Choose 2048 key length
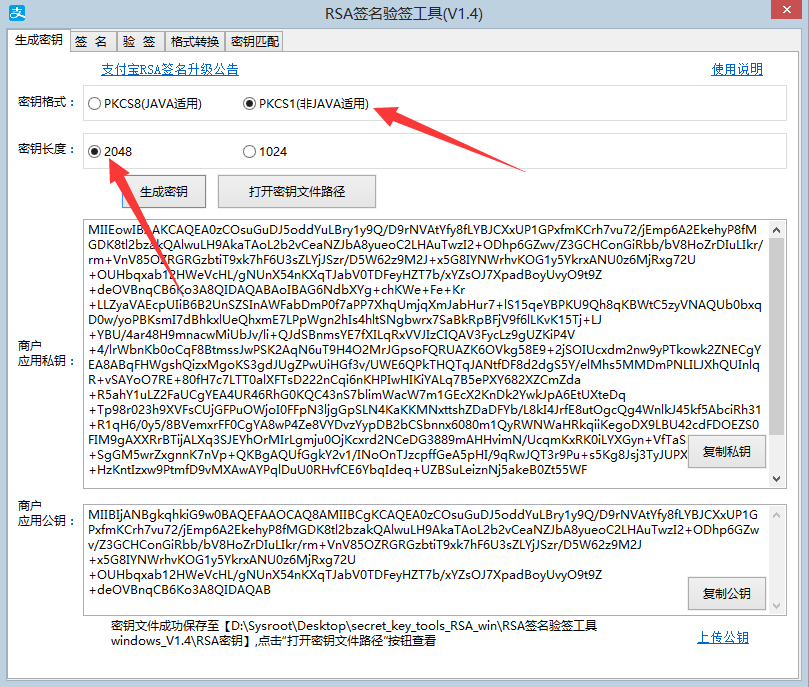809x687 pixels. click(x=110, y=152)
